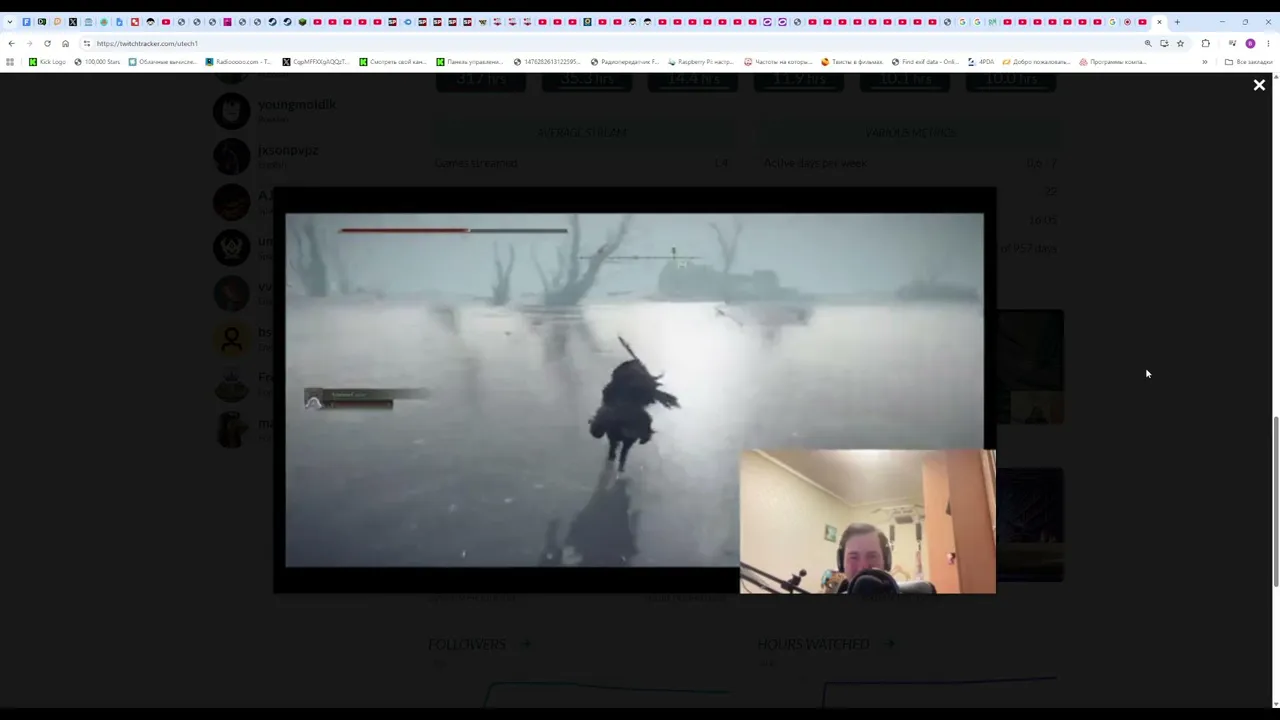The image size is (1280, 720).
Task: Click the streamer webcam overlay
Action: pyautogui.click(x=868, y=521)
